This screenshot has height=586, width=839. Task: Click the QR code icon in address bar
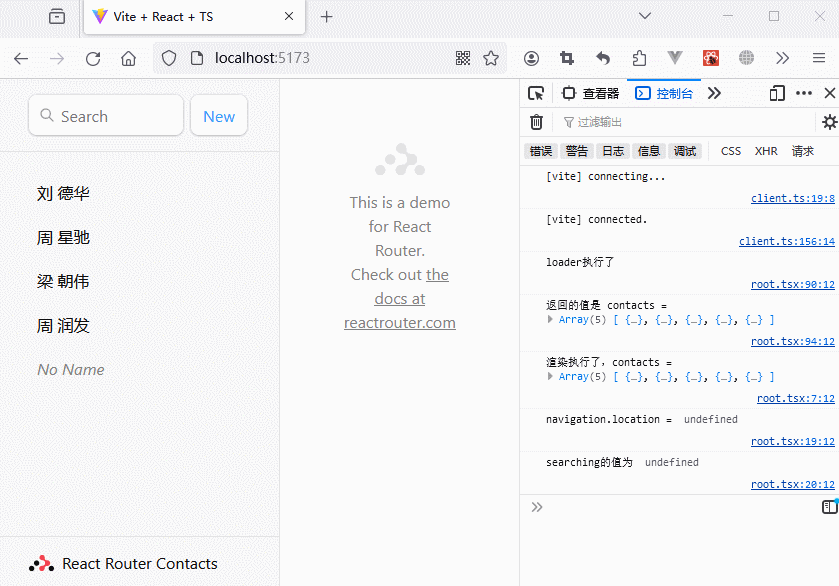pyautogui.click(x=463, y=58)
